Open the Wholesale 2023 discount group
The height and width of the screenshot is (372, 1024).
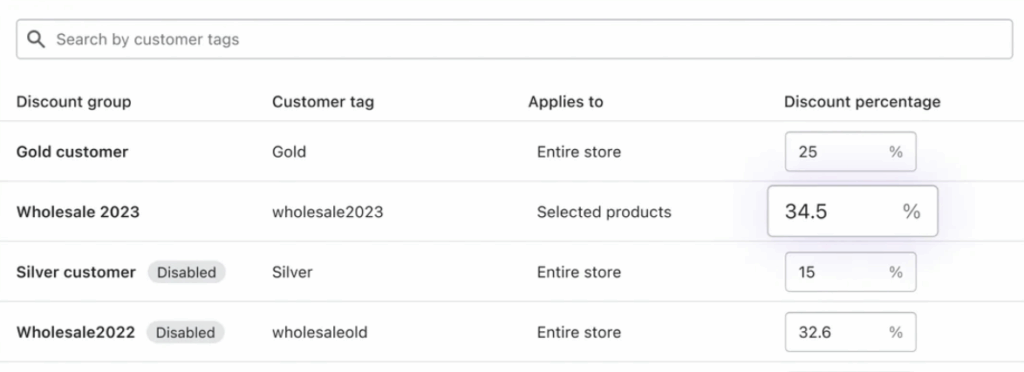(x=78, y=212)
